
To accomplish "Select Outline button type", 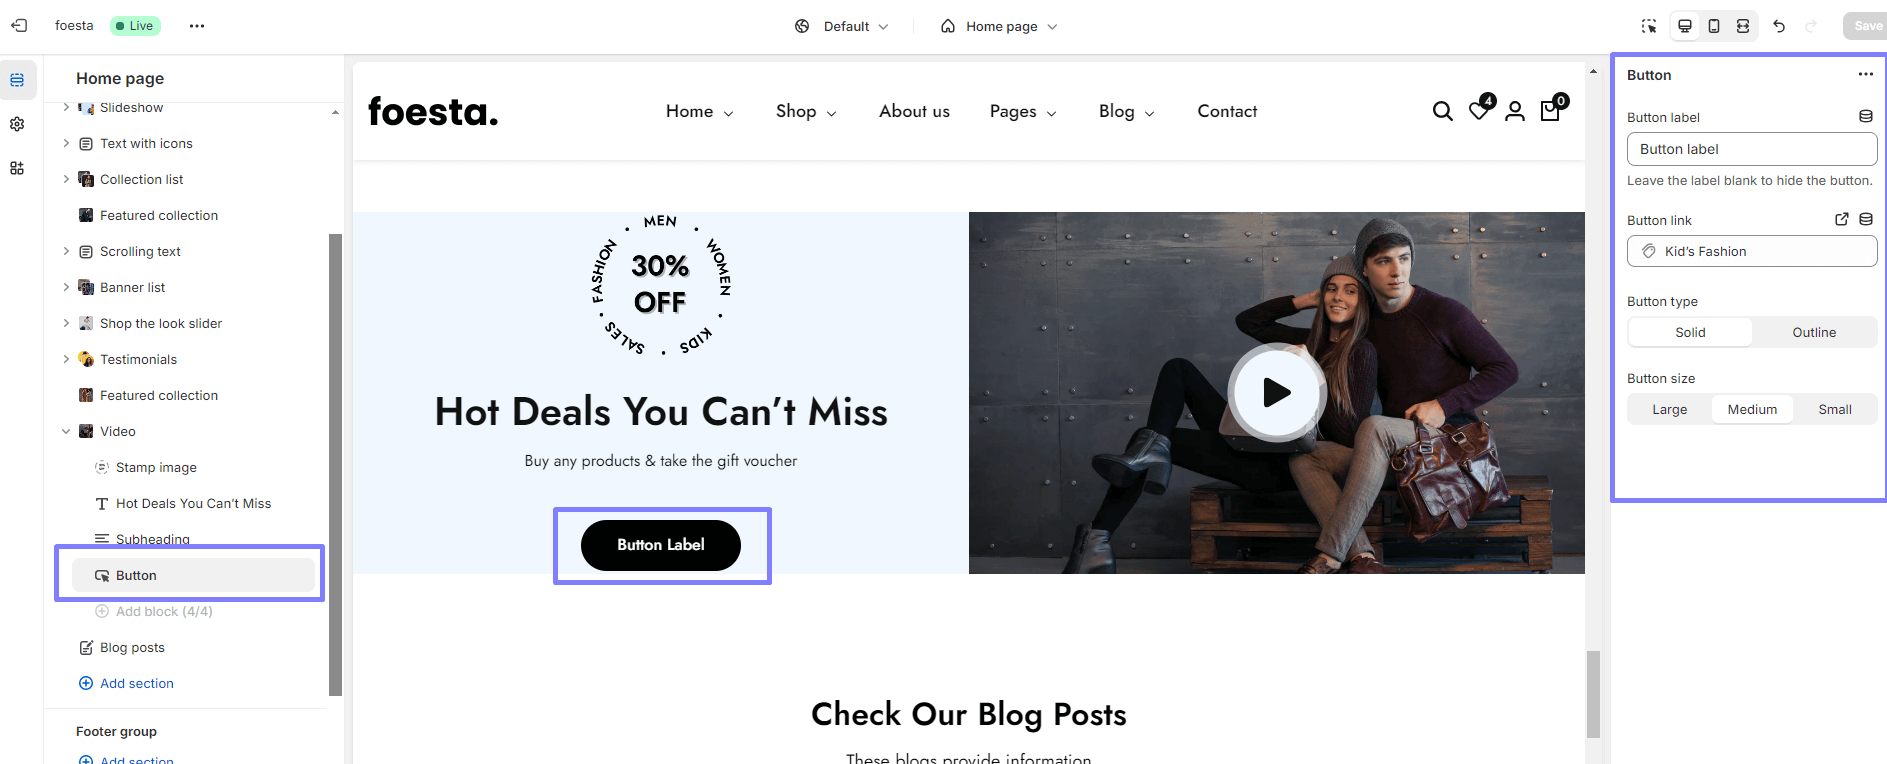I will (1814, 332).
